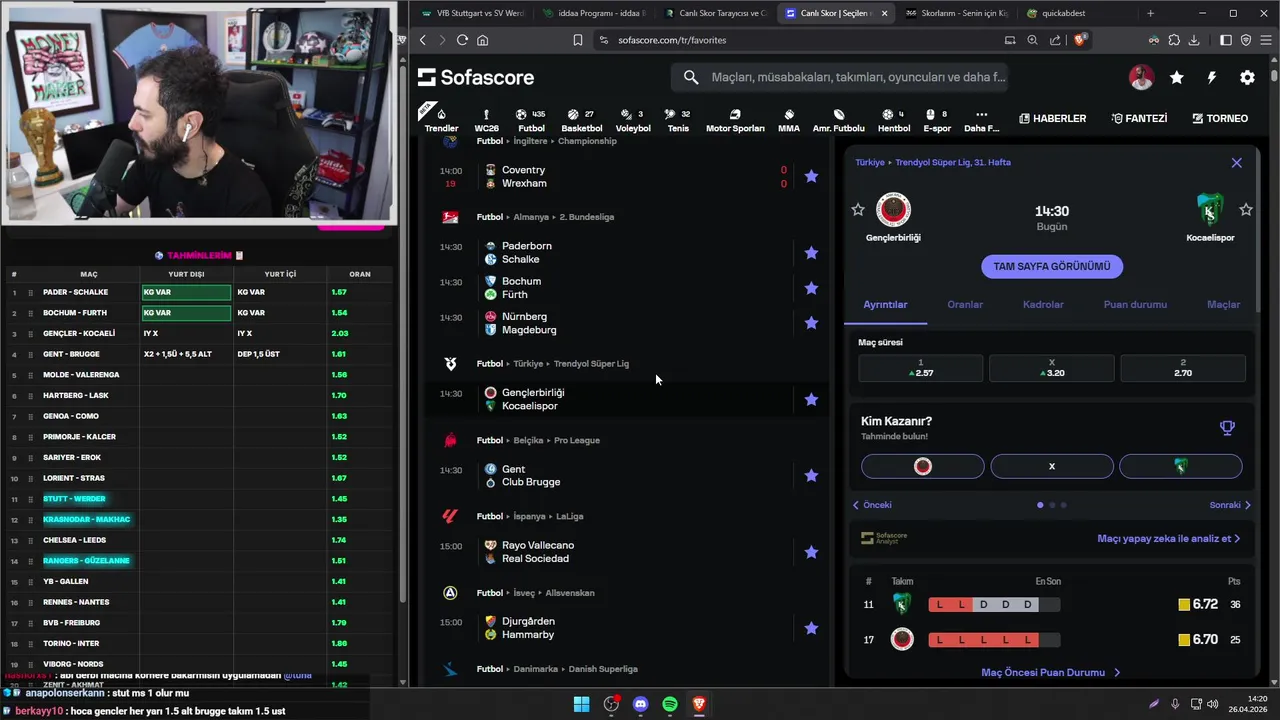Open the Tenis category
Screen dimensions: 1280x720
[678, 120]
